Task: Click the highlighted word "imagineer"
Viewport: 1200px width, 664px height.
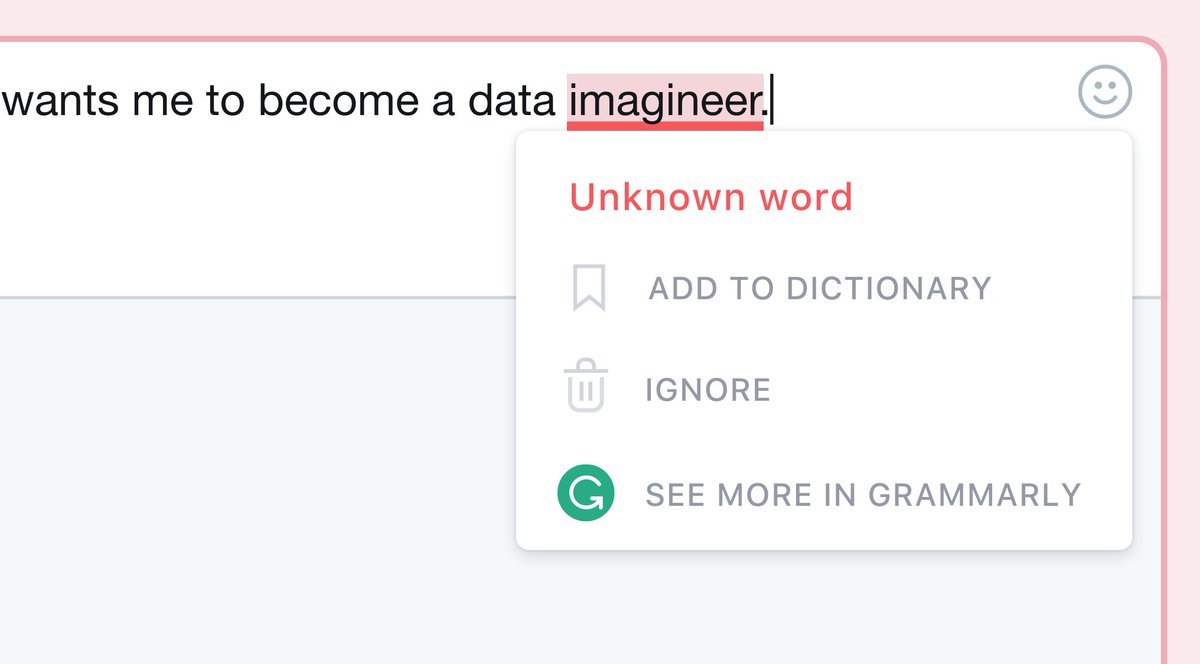Action: click(x=664, y=101)
